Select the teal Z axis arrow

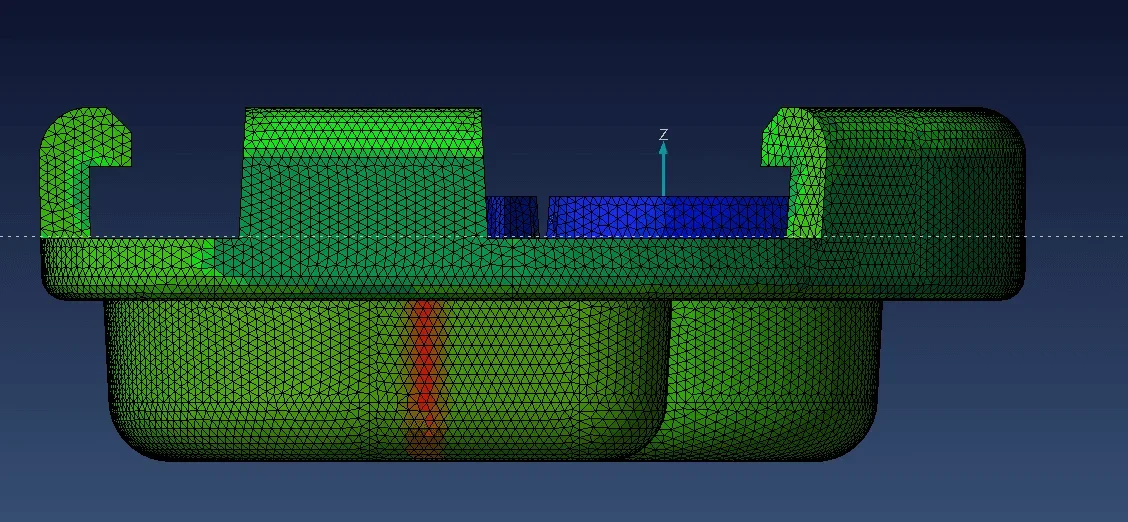pos(663,170)
